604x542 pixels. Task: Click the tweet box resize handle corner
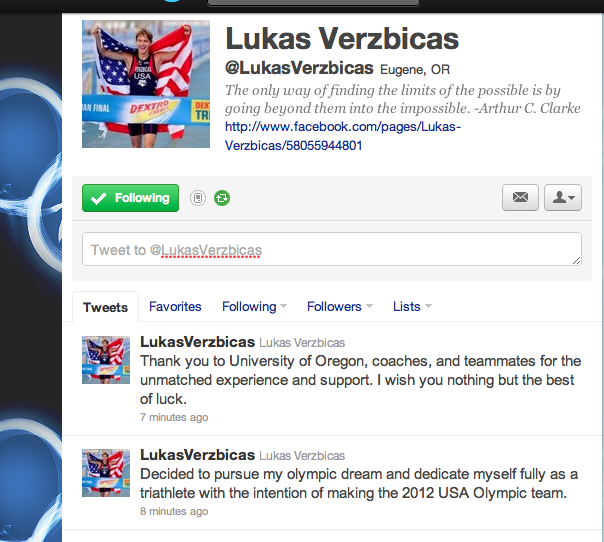576,261
